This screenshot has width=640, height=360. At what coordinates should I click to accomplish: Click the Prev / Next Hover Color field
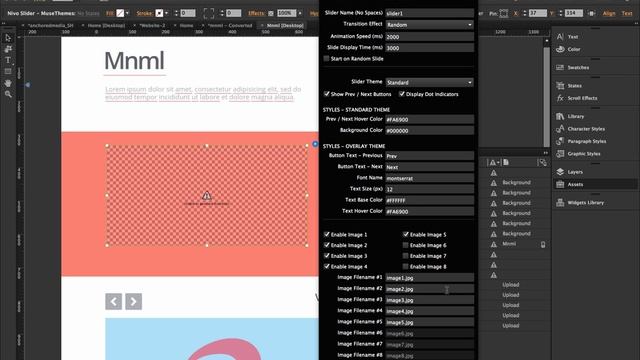[x=430, y=120]
